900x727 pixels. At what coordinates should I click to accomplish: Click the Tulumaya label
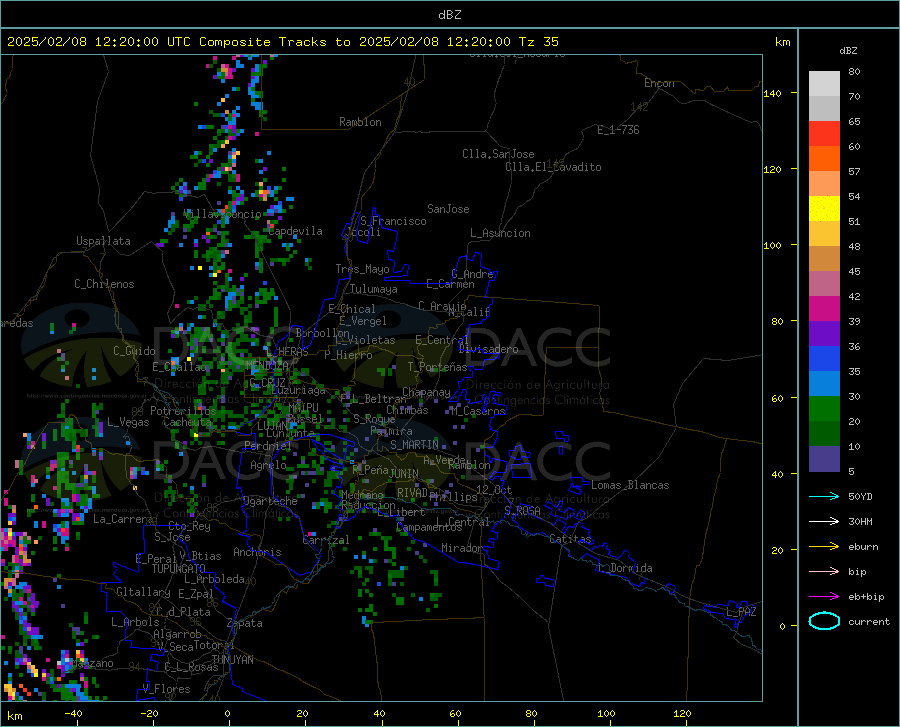pyautogui.click(x=374, y=289)
